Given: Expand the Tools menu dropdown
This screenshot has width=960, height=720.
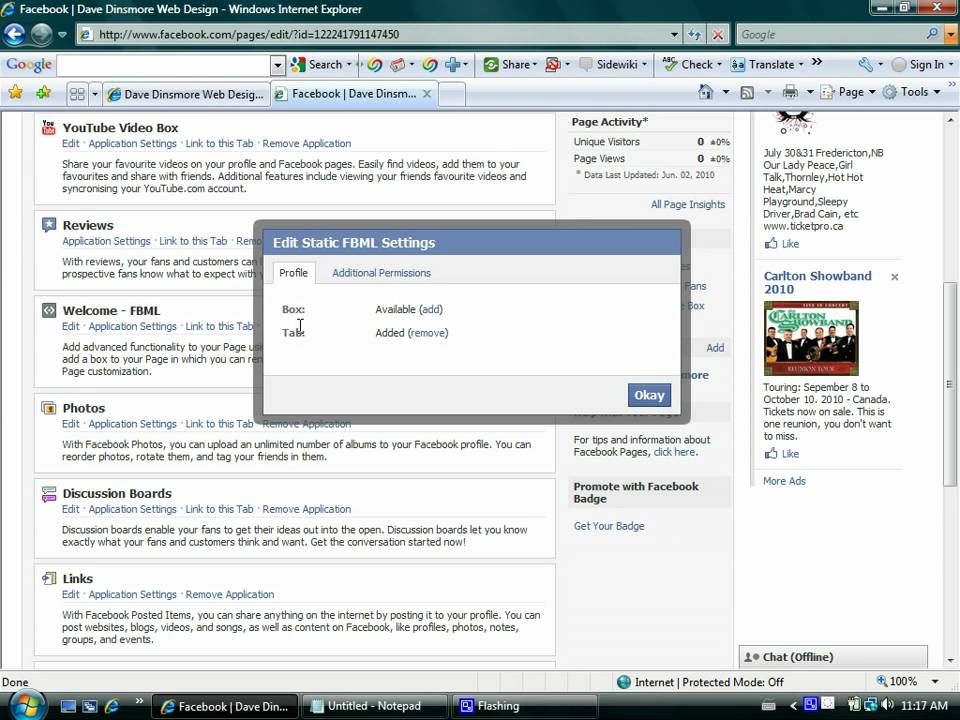Looking at the screenshot, I should click(937, 92).
